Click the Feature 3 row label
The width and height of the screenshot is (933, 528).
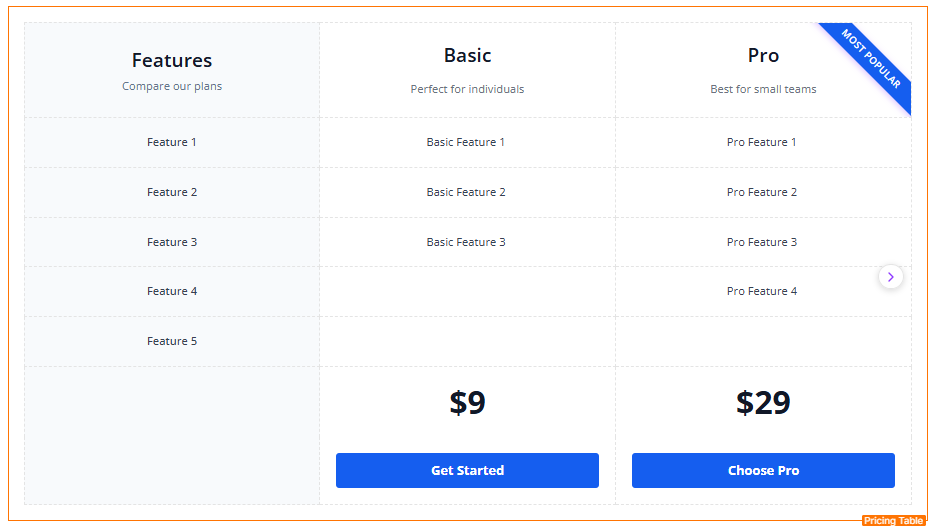point(172,242)
